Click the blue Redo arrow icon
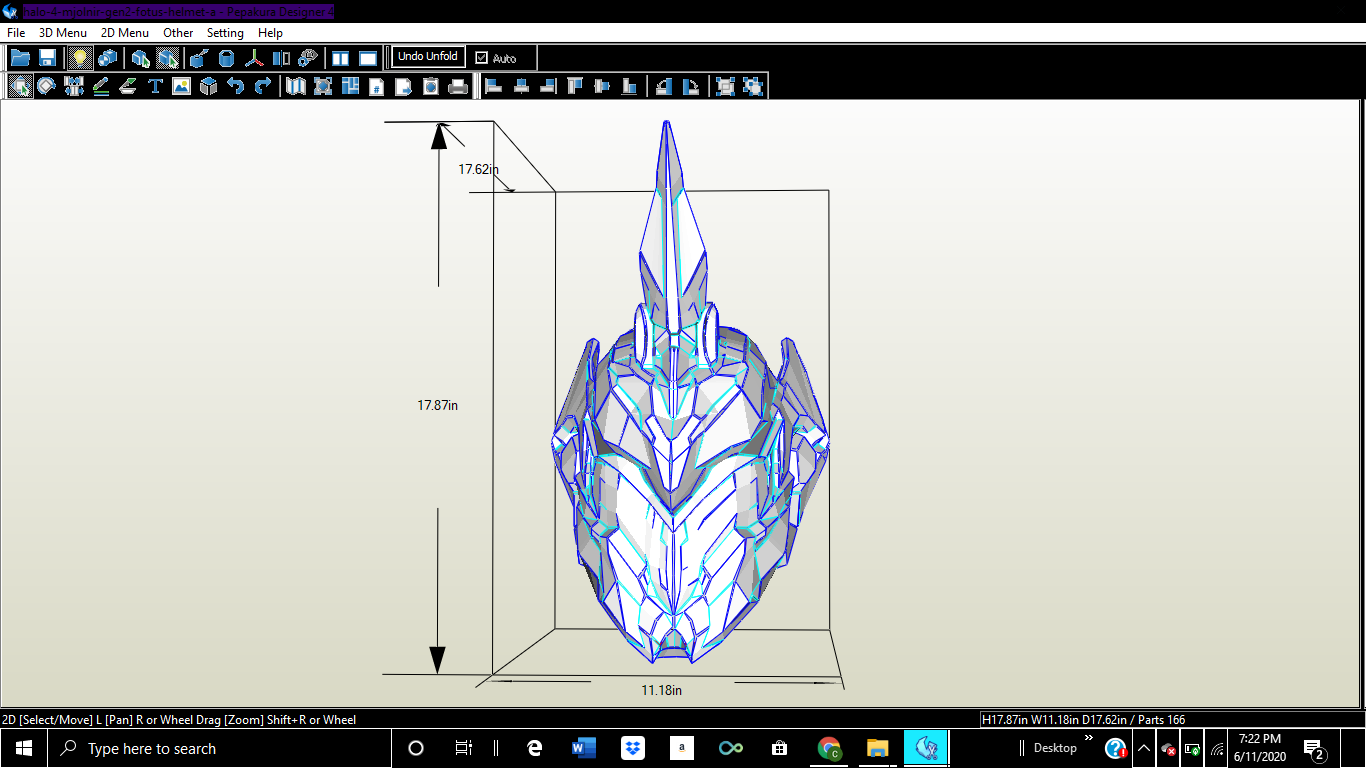Screen dimensions: 1366x768 pos(262,86)
